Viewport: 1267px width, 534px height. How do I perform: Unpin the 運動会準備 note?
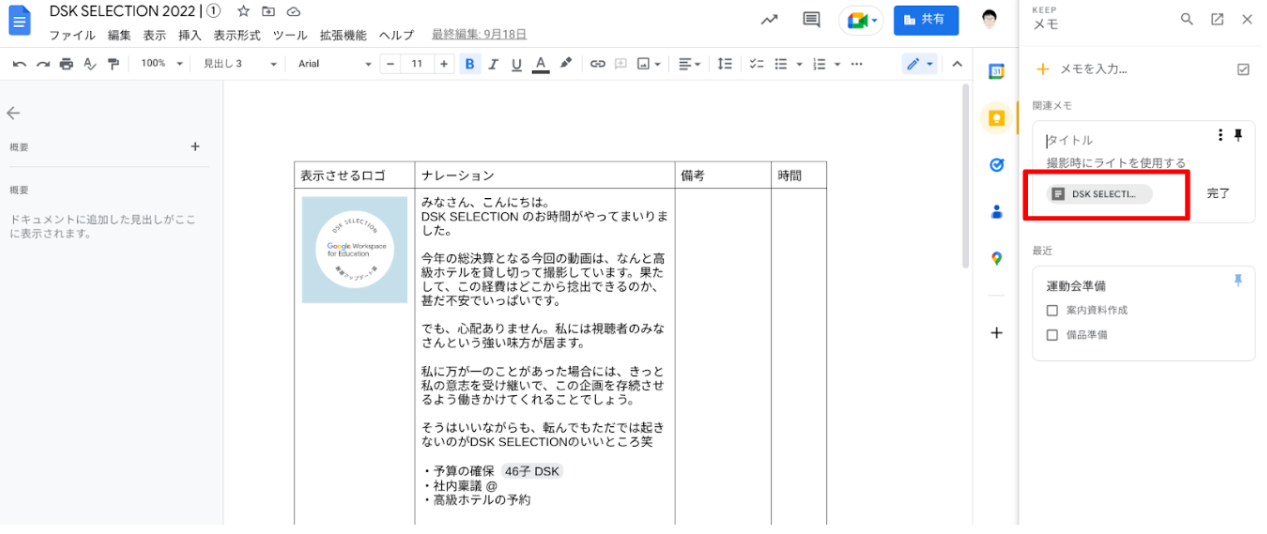pyautogui.click(x=1238, y=281)
